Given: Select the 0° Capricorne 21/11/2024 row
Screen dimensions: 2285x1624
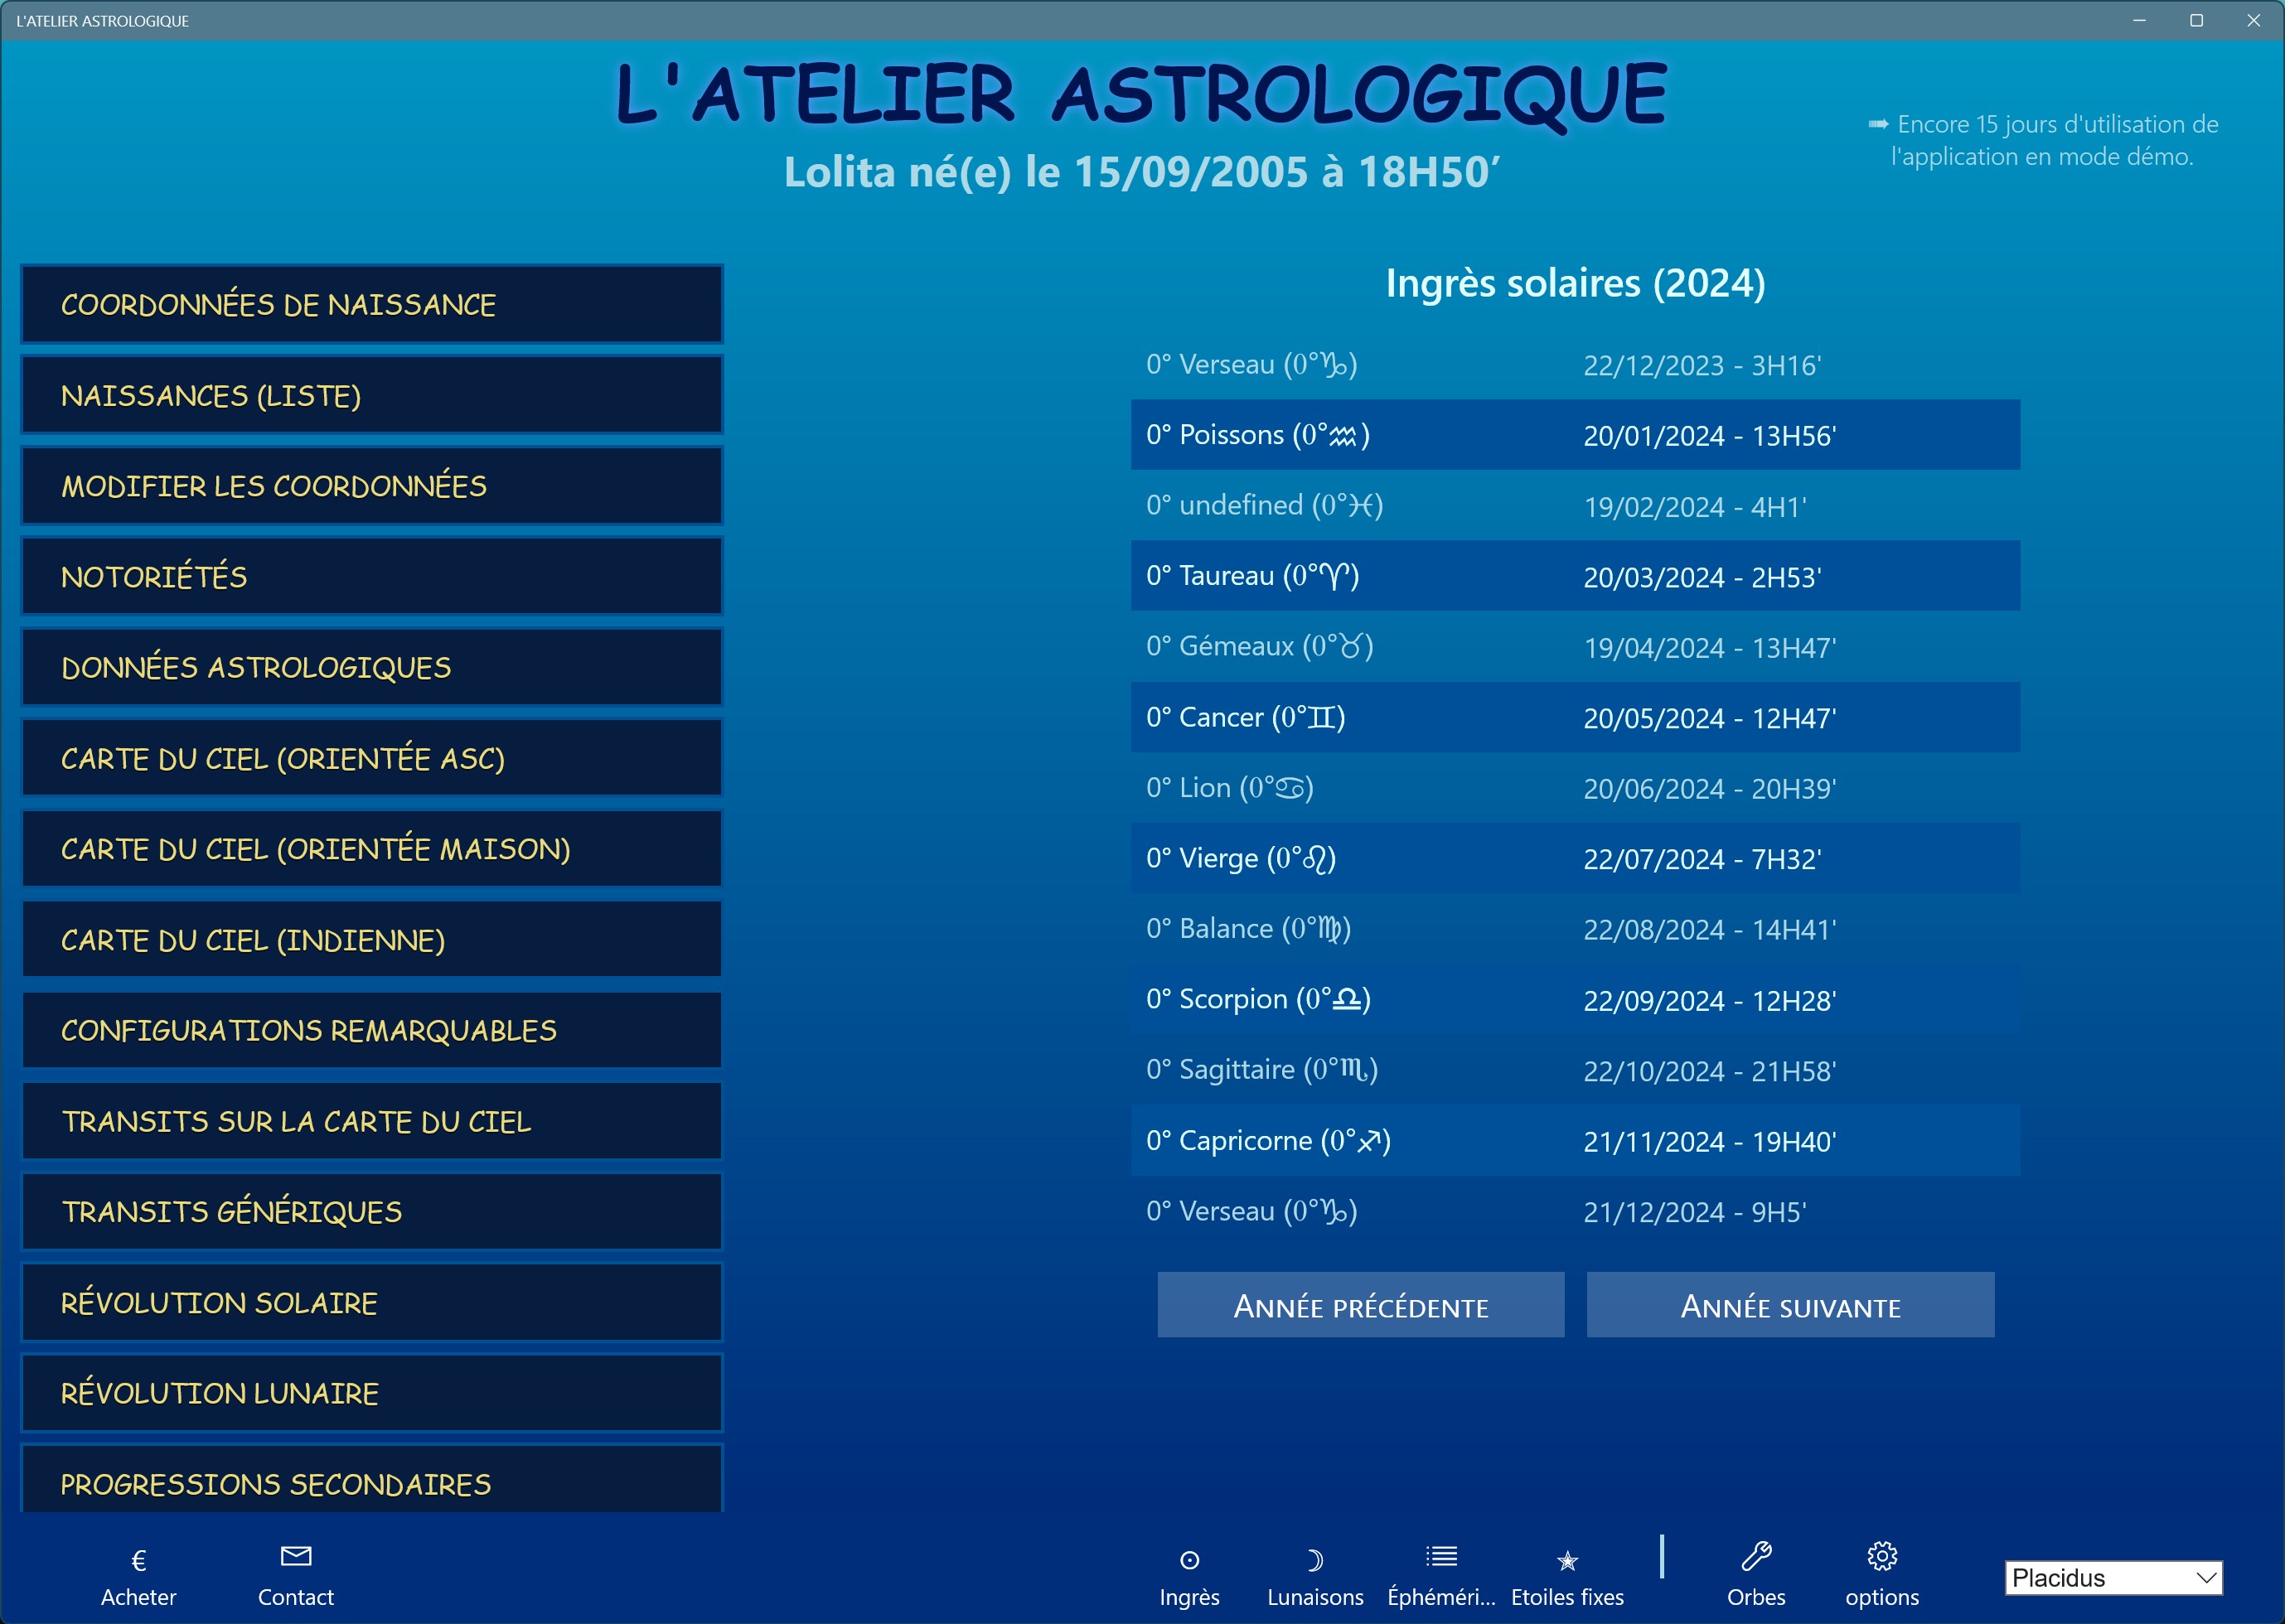Looking at the screenshot, I should (1574, 1140).
